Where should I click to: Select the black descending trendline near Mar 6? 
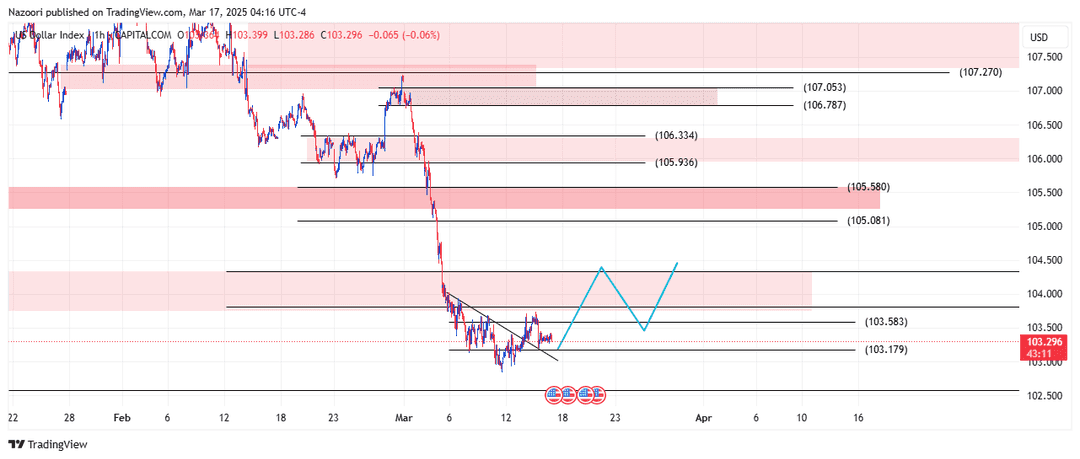pyautogui.click(x=502, y=327)
